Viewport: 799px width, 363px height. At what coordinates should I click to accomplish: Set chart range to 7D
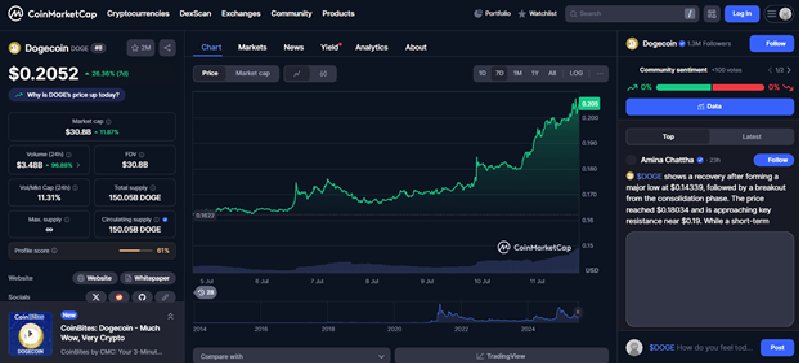coord(499,73)
